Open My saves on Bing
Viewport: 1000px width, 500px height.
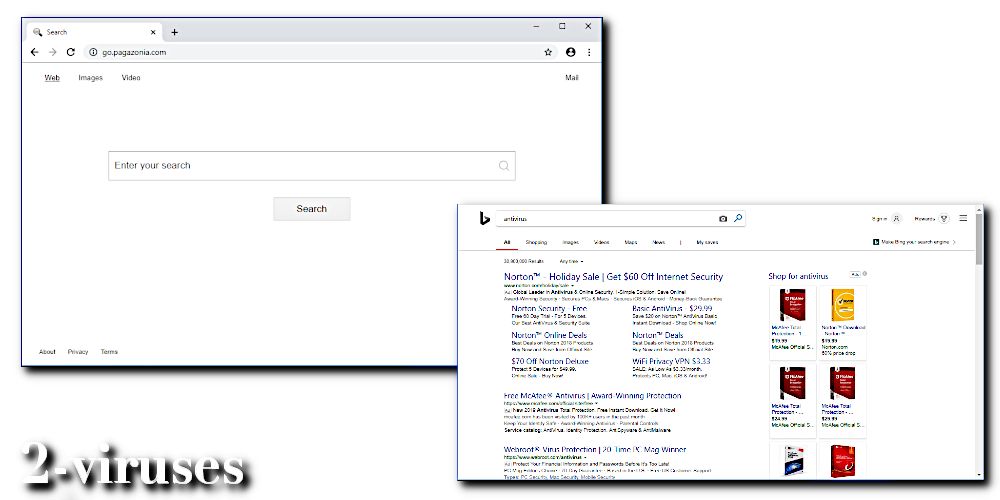[x=707, y=242]
